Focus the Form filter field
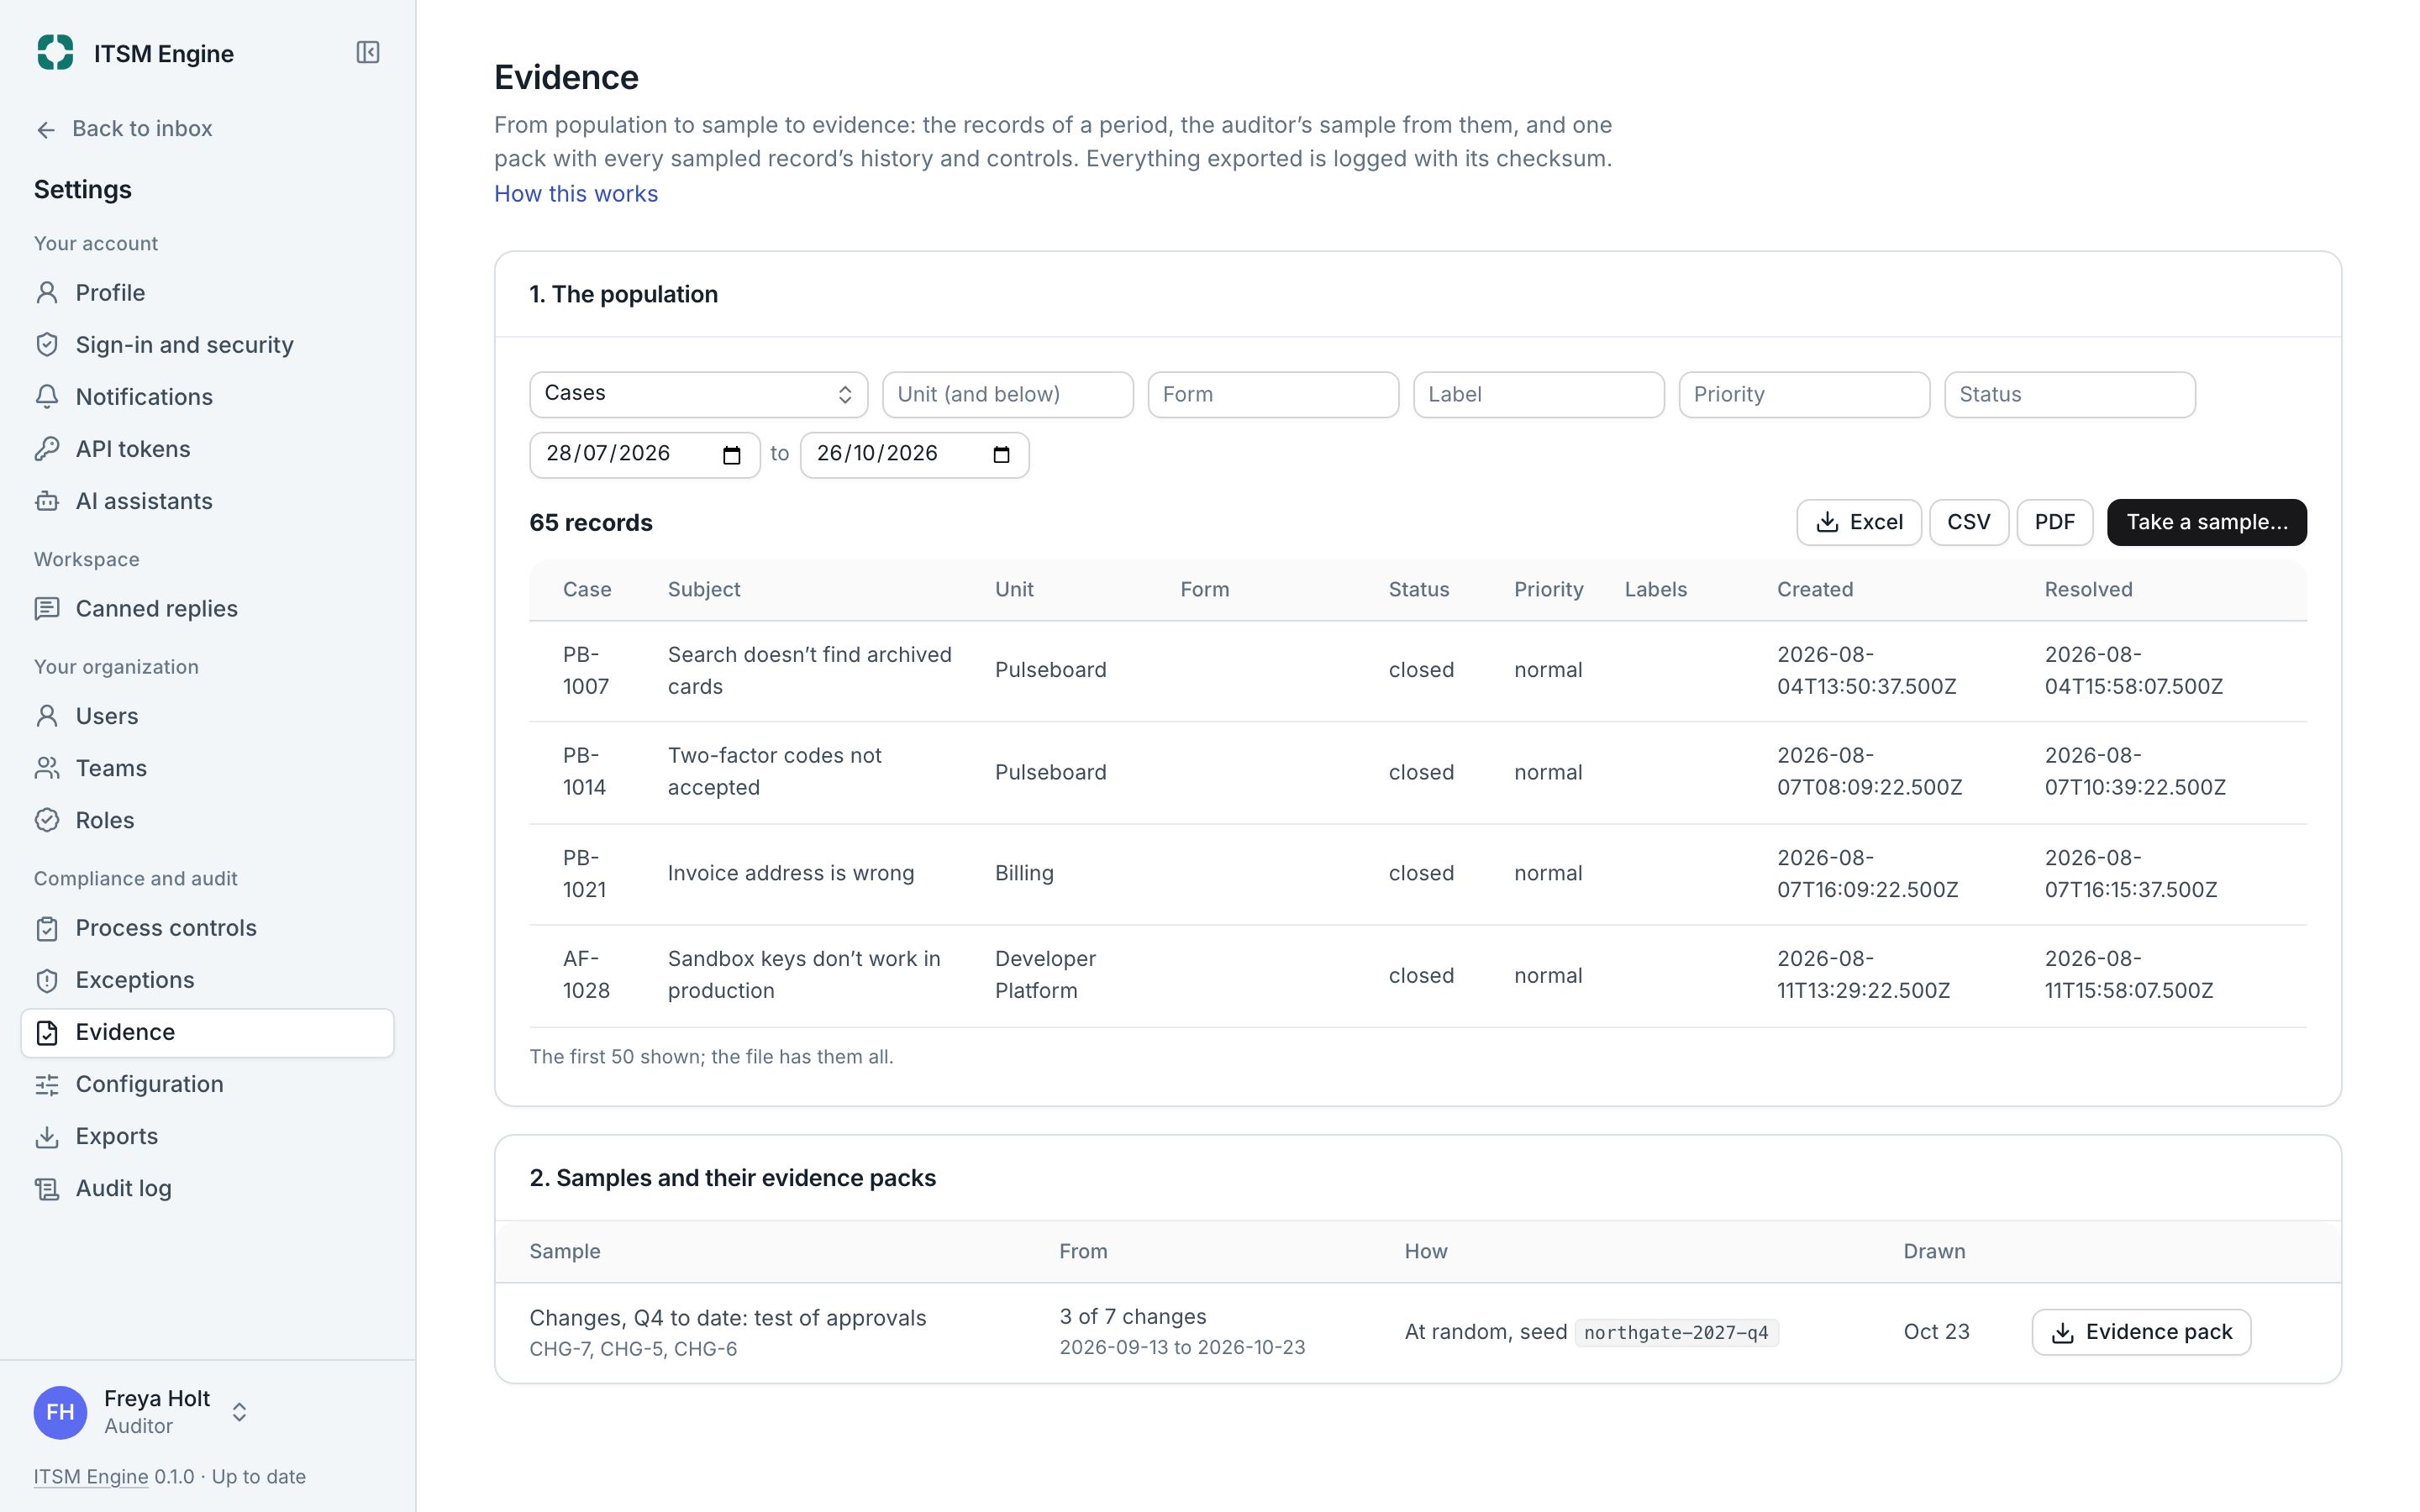2420x1512 pixels. point(1273,394)
